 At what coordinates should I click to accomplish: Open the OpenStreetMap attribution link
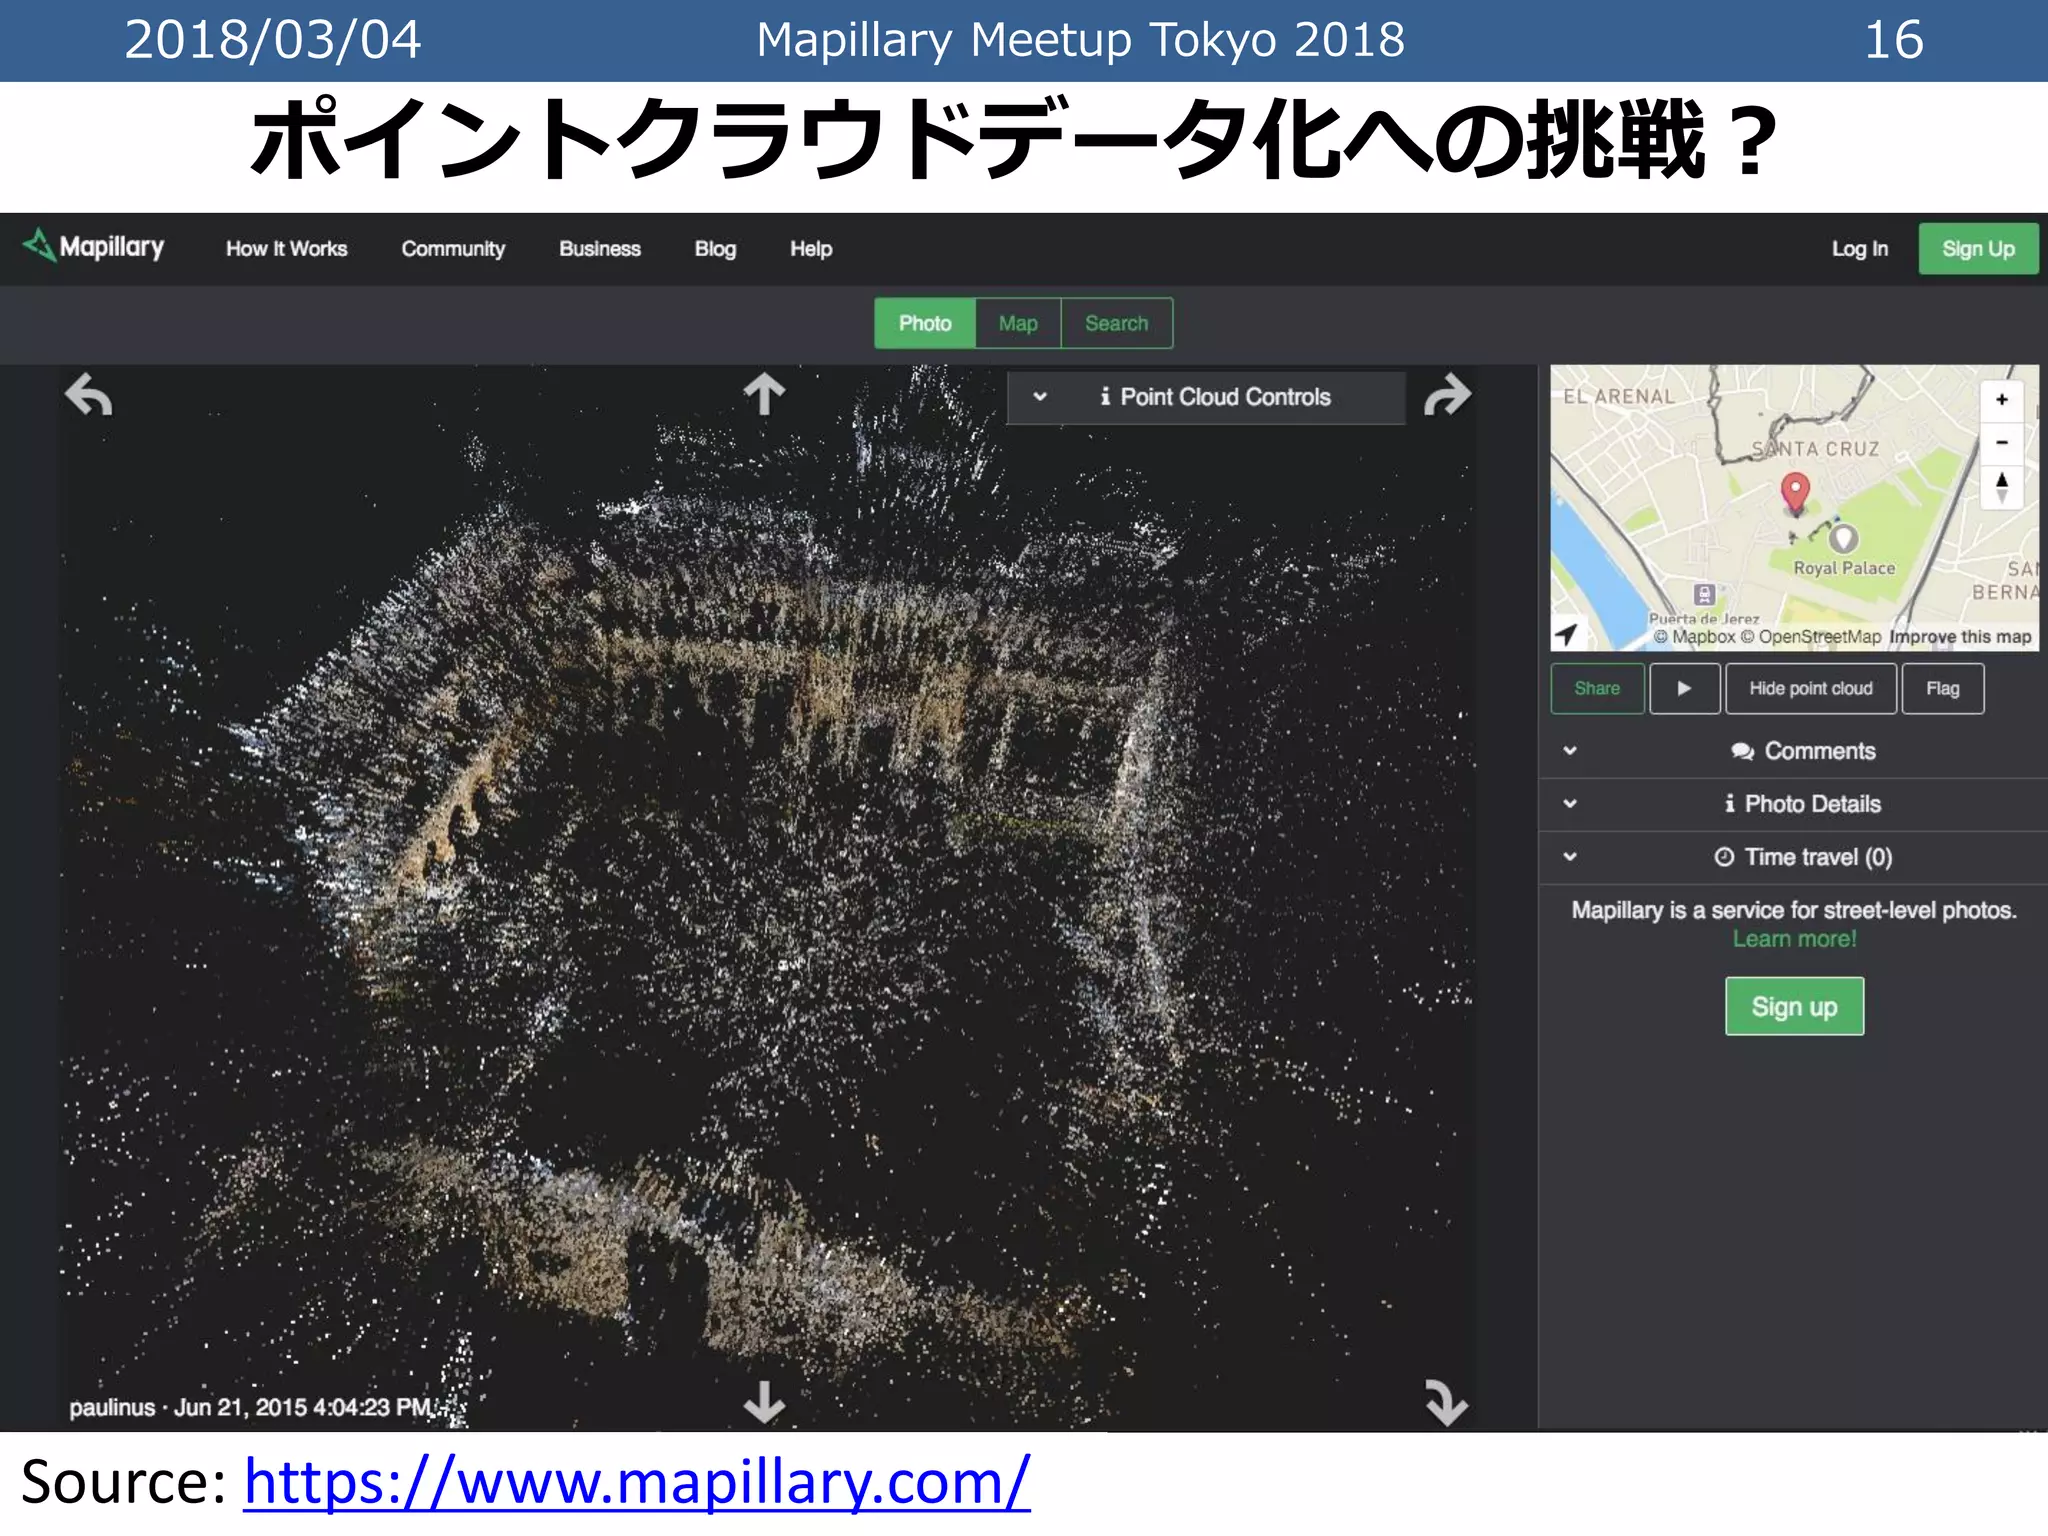click(x=1810, y=637)
